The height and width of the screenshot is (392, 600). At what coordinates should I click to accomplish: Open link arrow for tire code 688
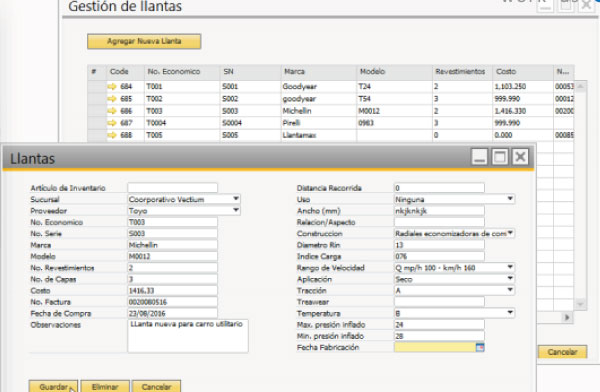[x=112, y=135]
